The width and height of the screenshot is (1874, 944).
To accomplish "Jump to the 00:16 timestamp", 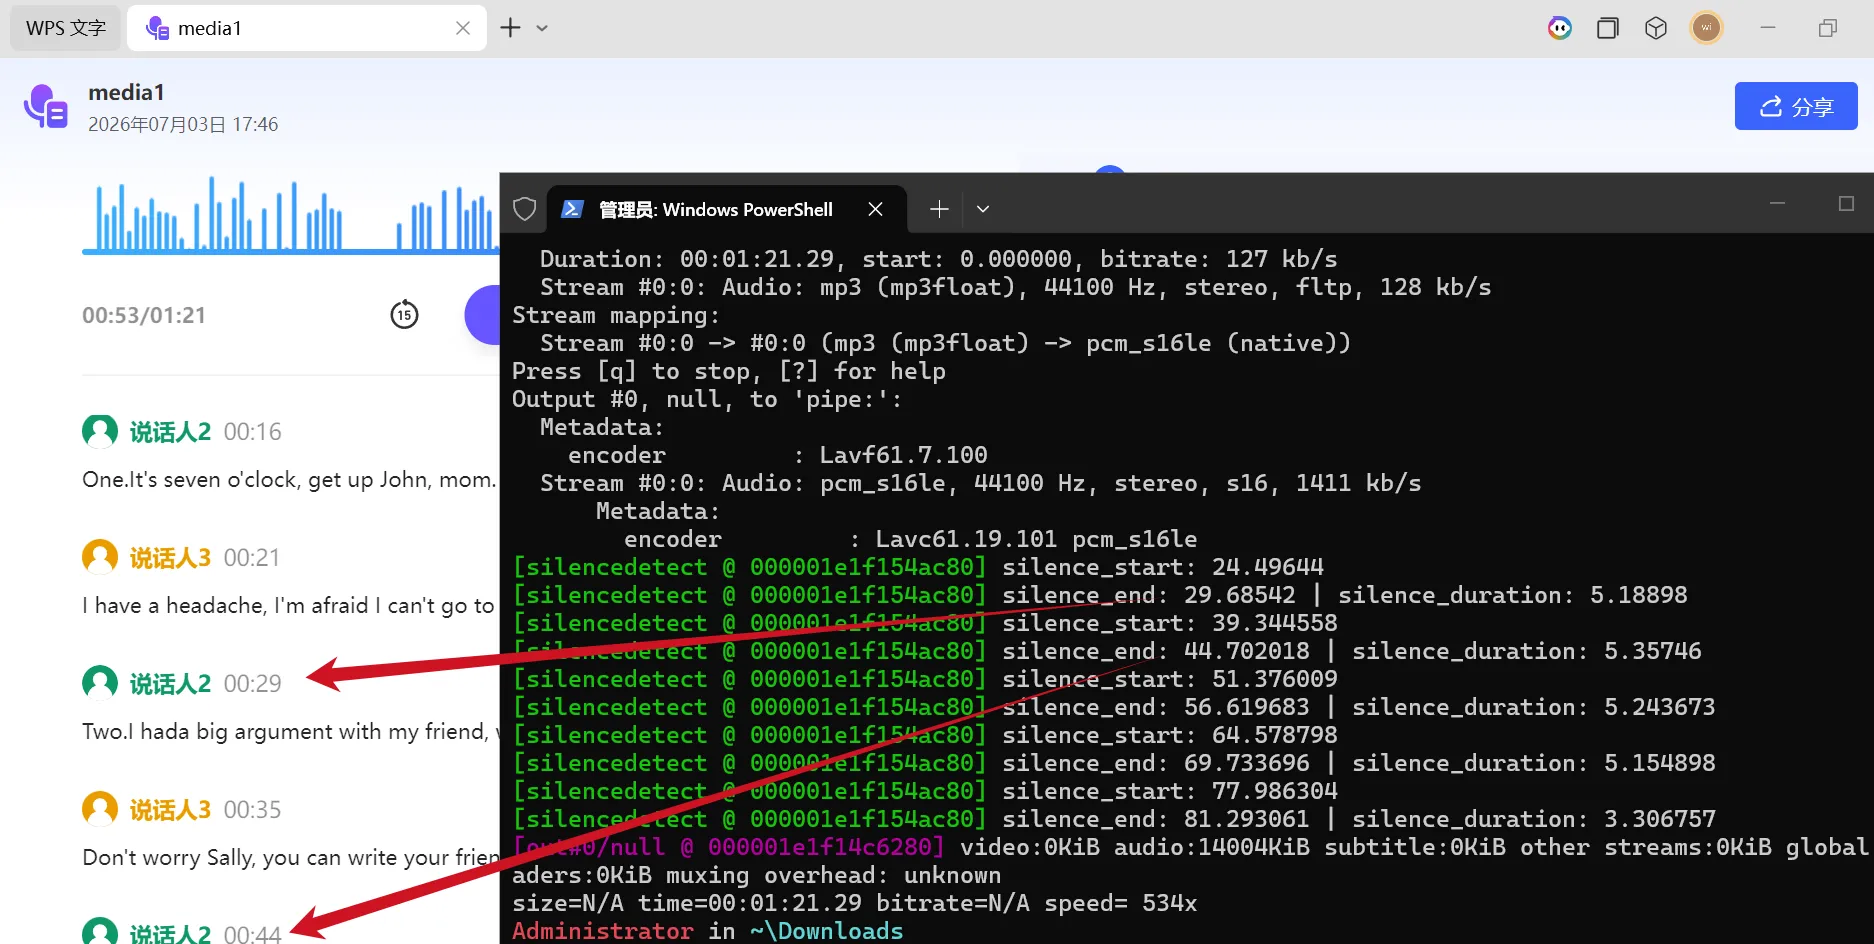I will pyautogui.click(x=252, y=432).
